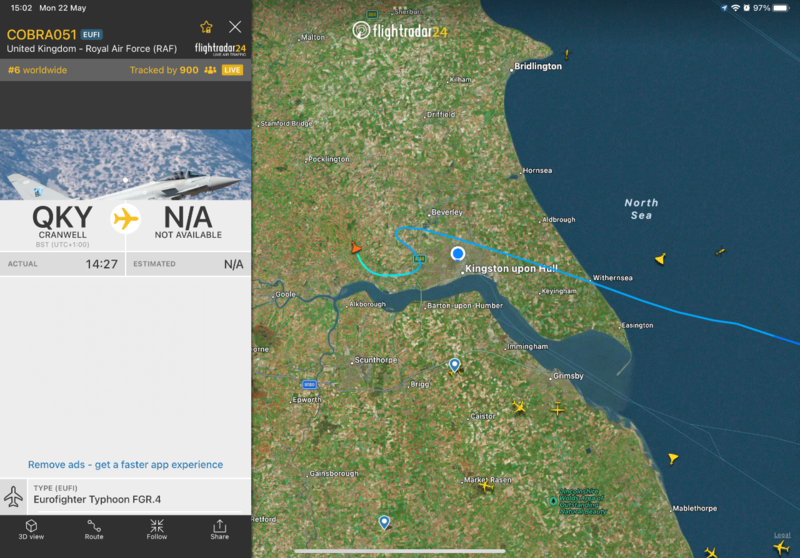Image resolution: width=800 pixels, height=558 pixels.
Task: Tap the blue current location dot
Action: click(x=458, y=253)
